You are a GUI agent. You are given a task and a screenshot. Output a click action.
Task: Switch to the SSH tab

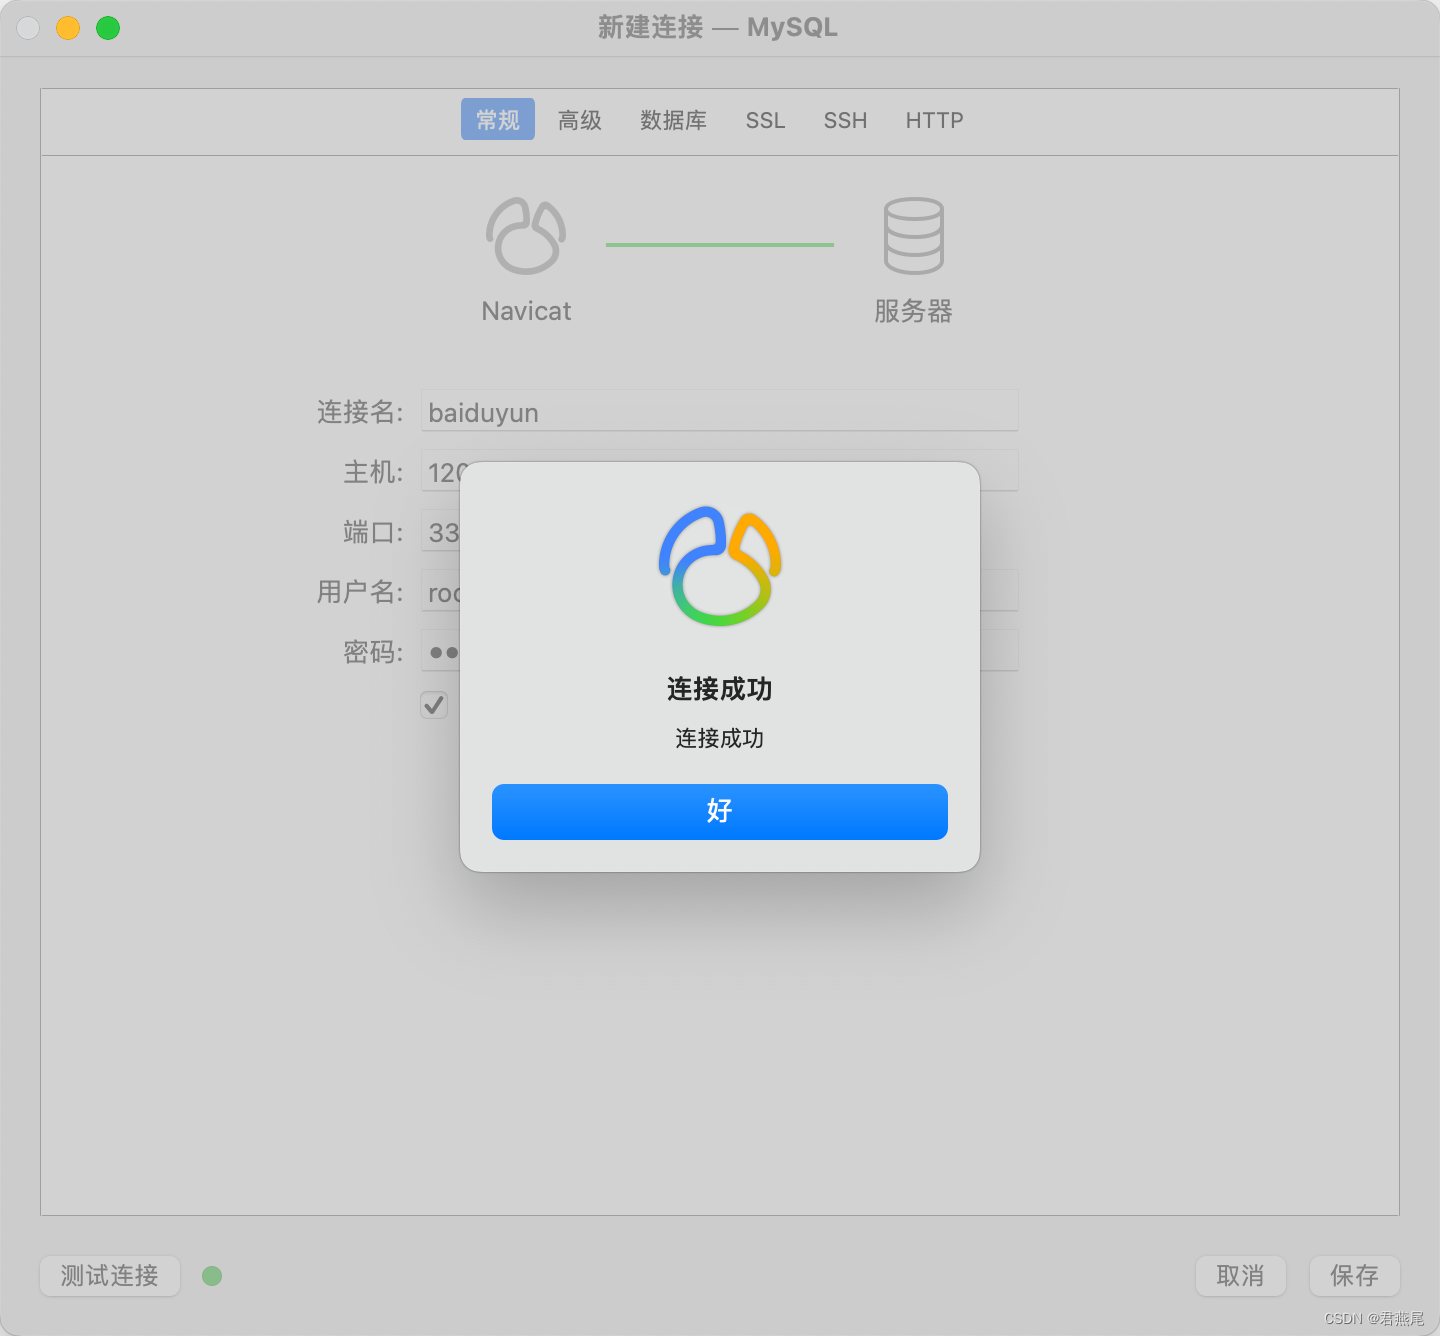pos(845,120)
